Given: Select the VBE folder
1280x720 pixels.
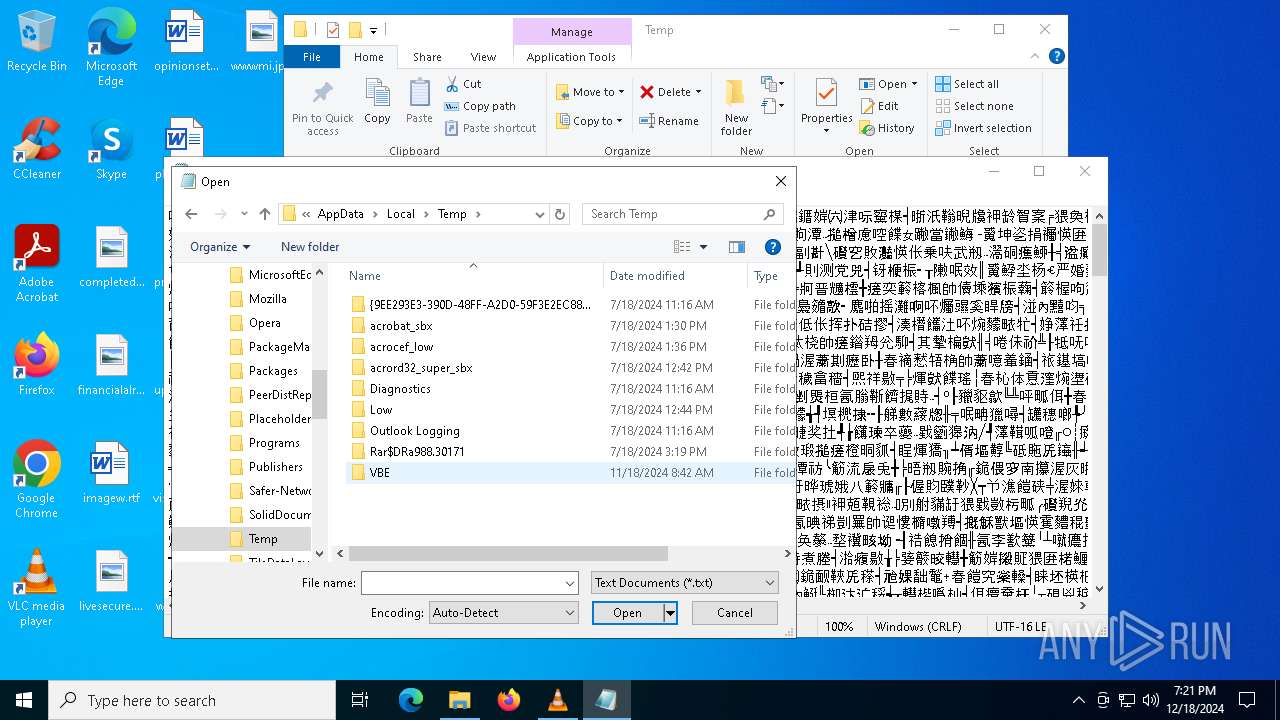Looking at the screenshot, I should pos(570,473).
